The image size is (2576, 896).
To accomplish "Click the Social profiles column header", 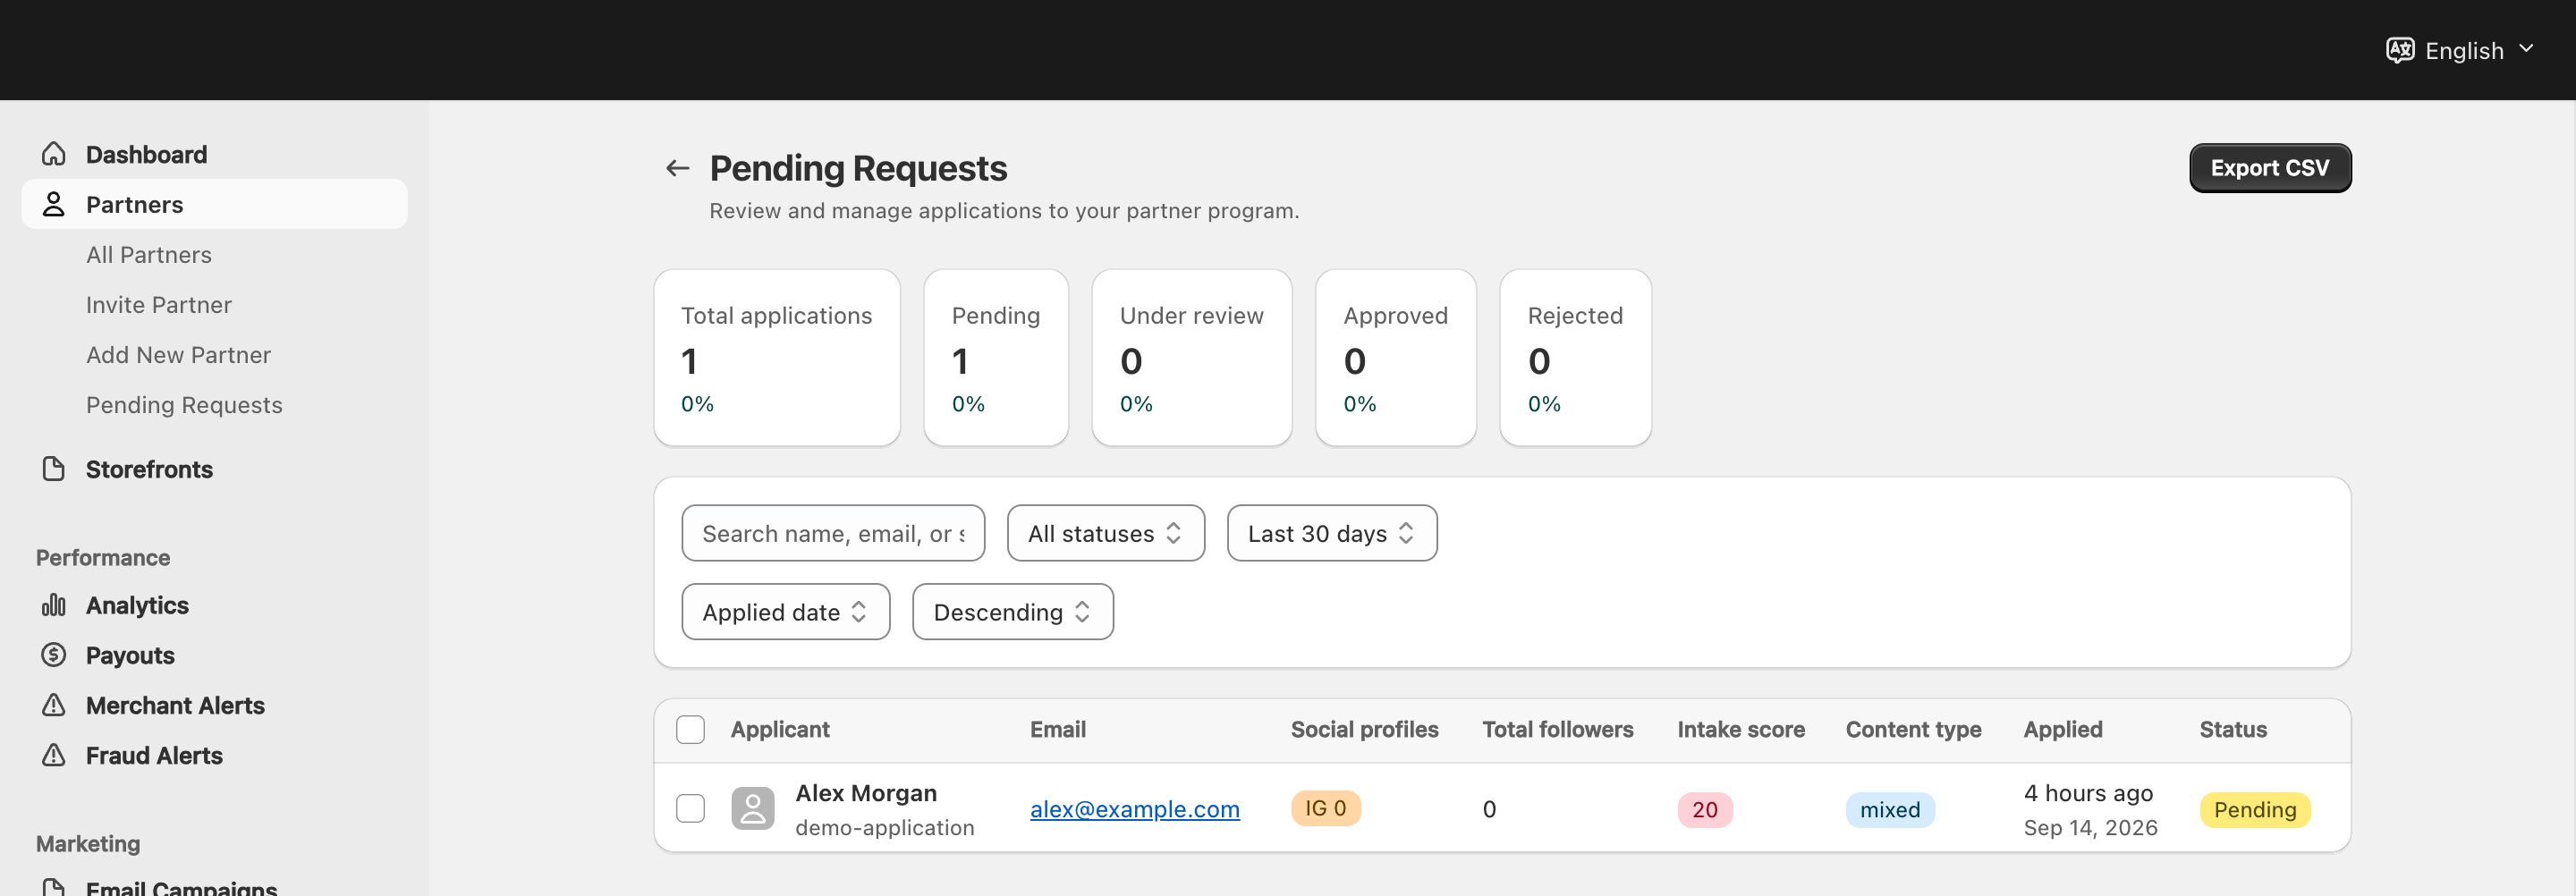I will coord(1365,730).
